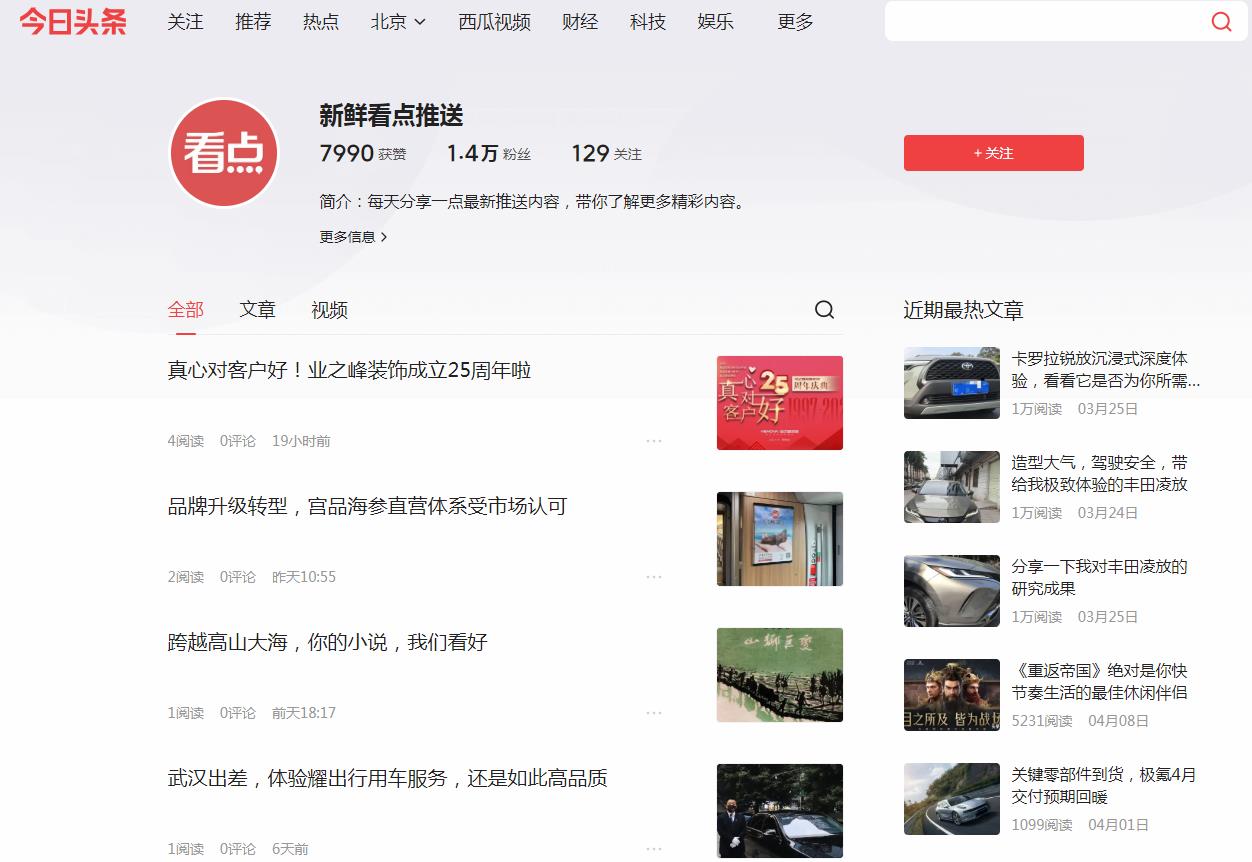Click the 看点 profile avatar icon

pos(223,153)
